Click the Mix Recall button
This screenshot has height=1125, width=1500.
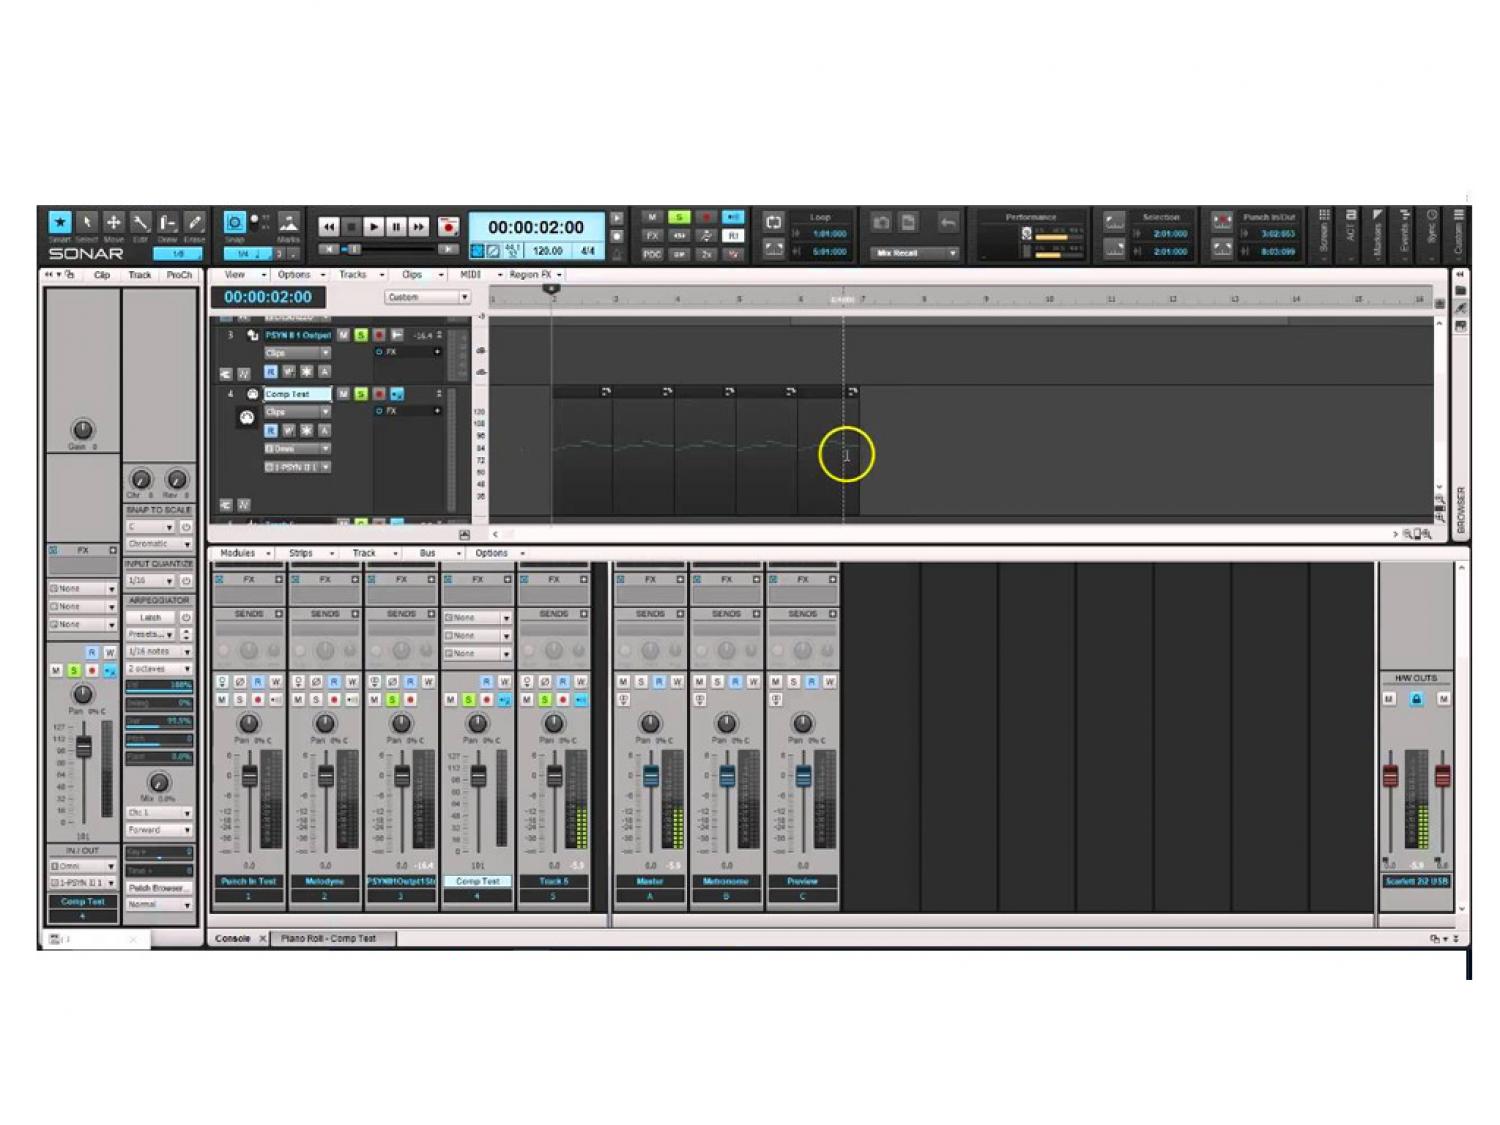(912, 253)
